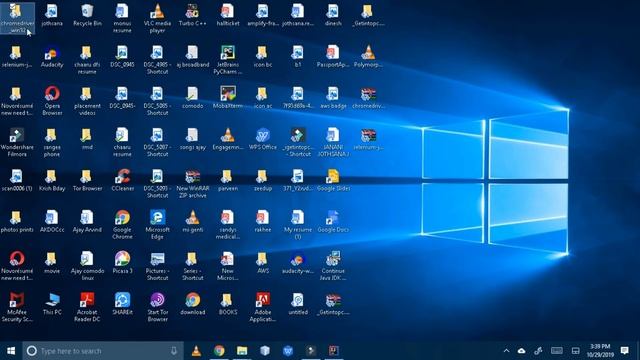
Task: Select the Series - Shortcut folder icon
Action: (x=192, y=266)
